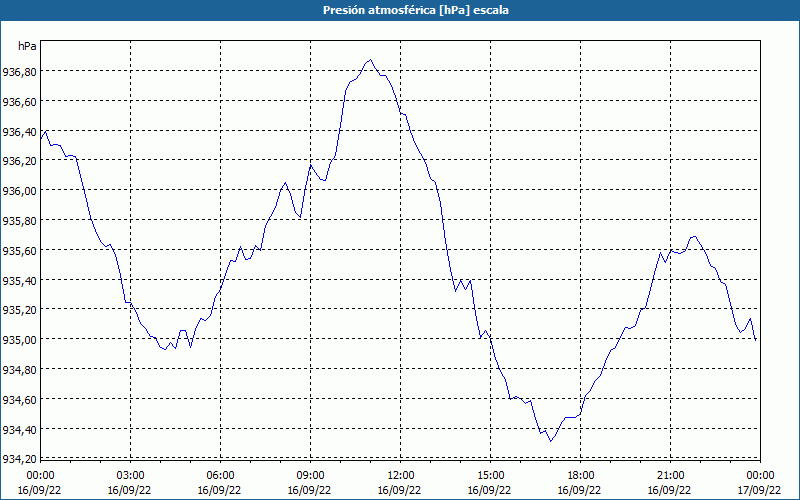Click the 934,60 axis value
800x500 pixels.
tap(19, 400)
